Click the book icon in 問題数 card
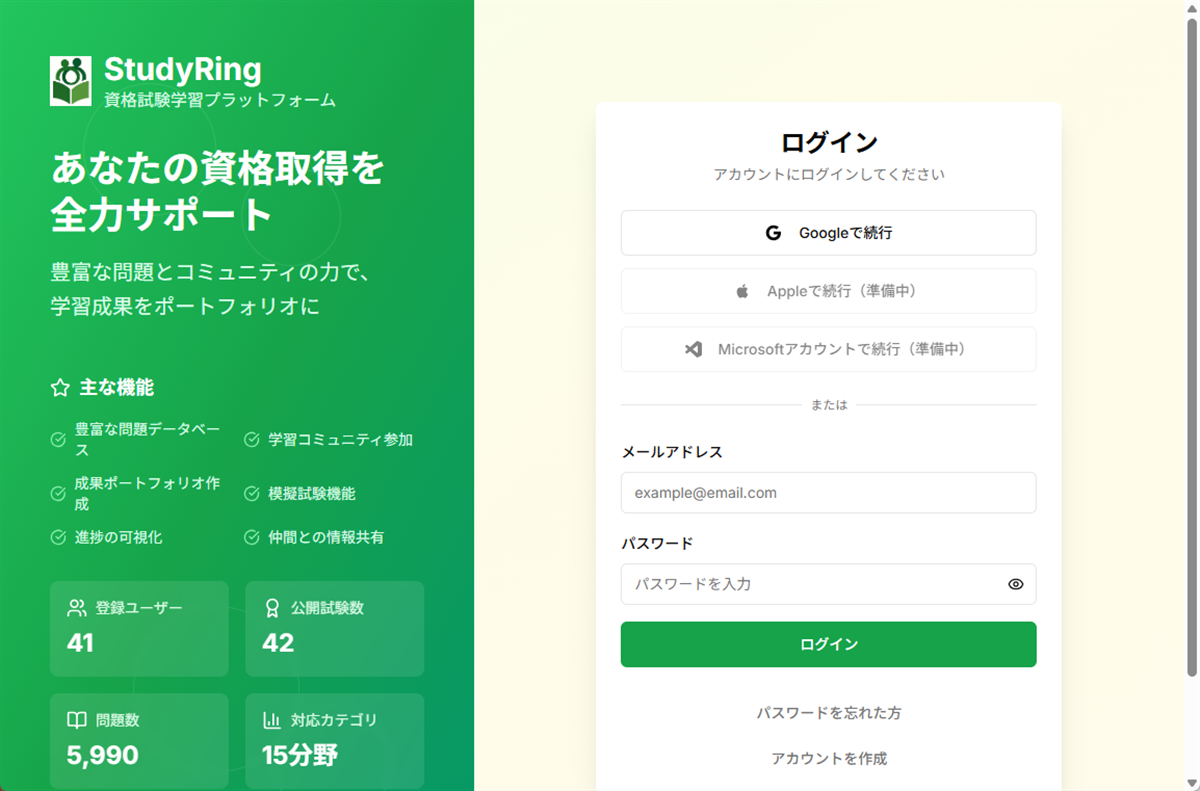Viewport: 1200px width, 791px height. [x=77, y=720]
